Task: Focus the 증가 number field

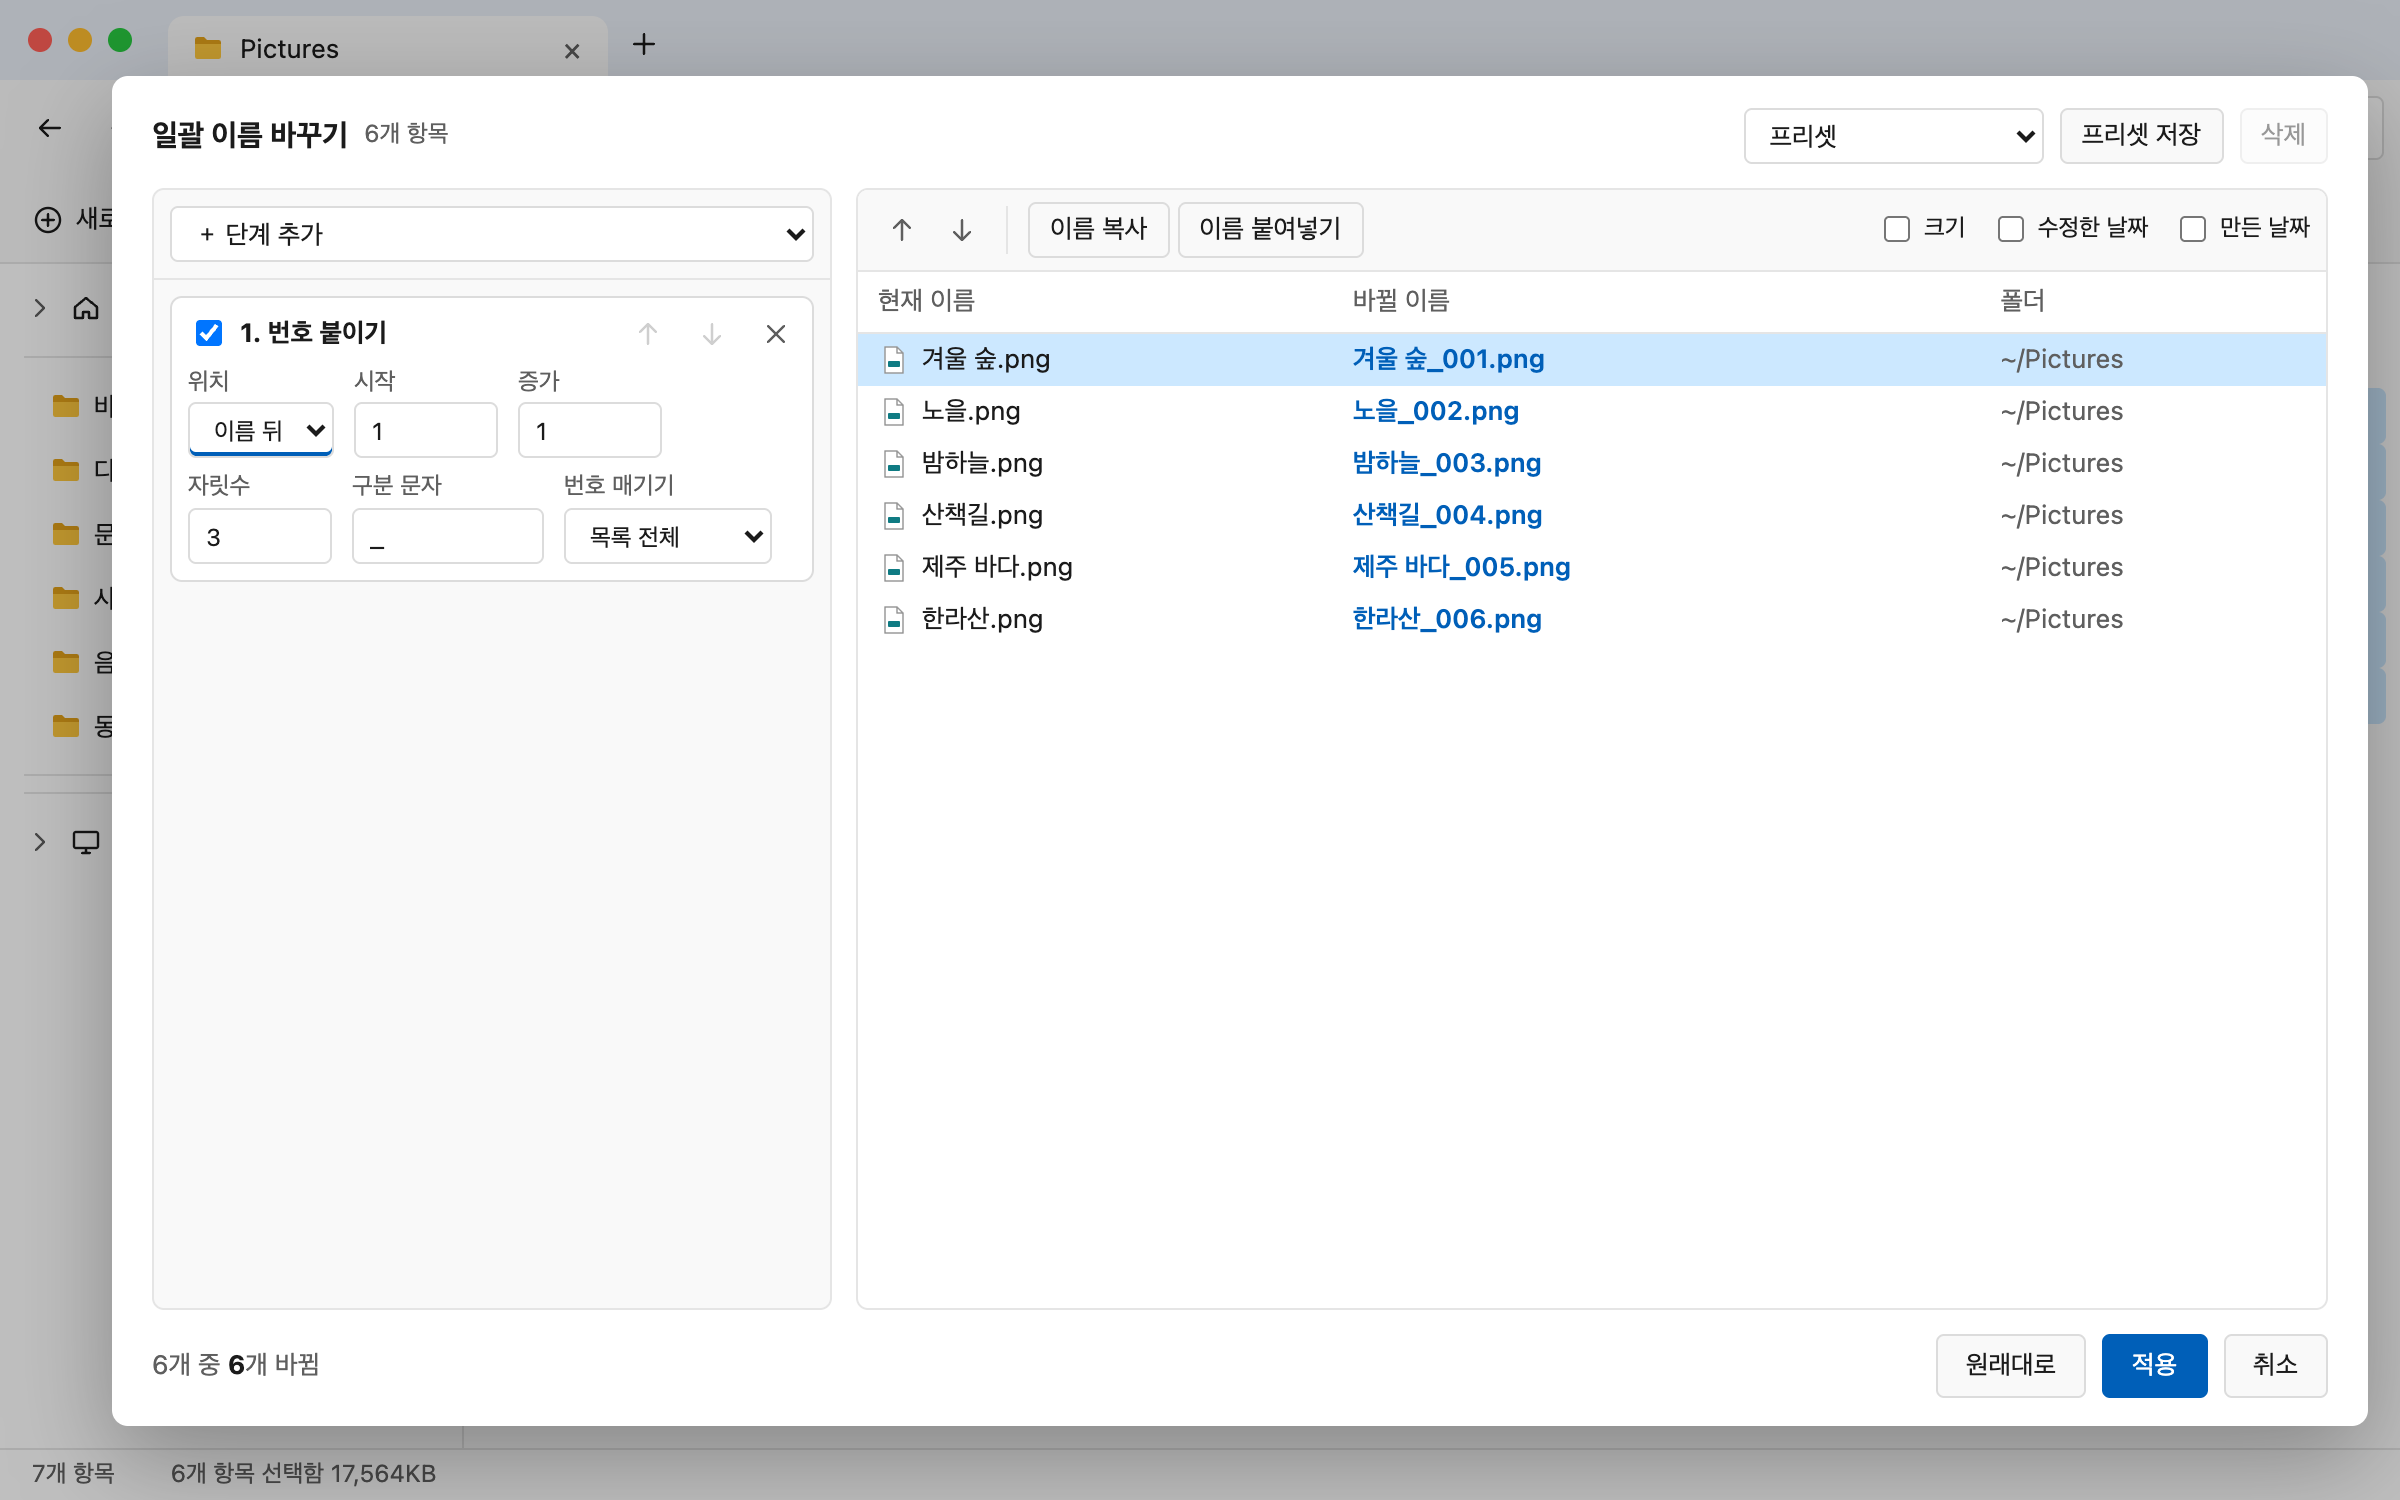Action: click(590, 430)
